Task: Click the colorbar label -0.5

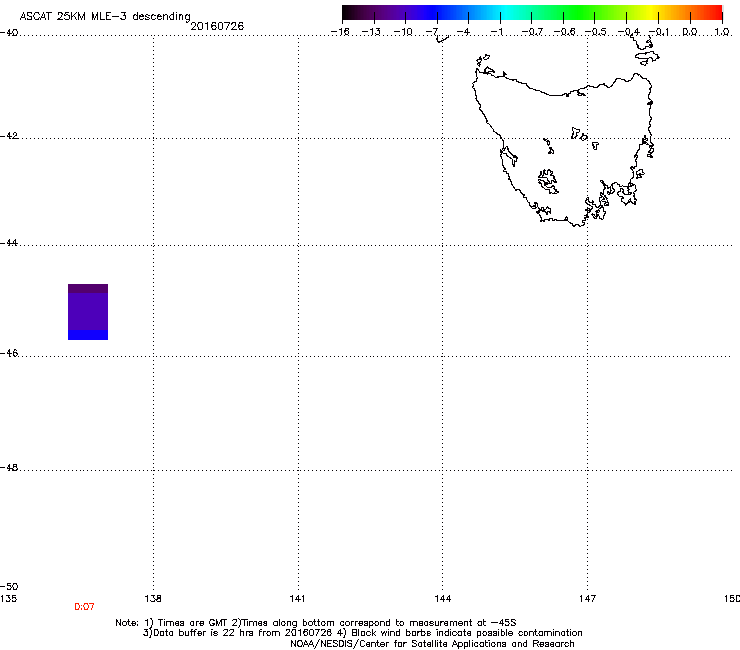Action: 596,32
